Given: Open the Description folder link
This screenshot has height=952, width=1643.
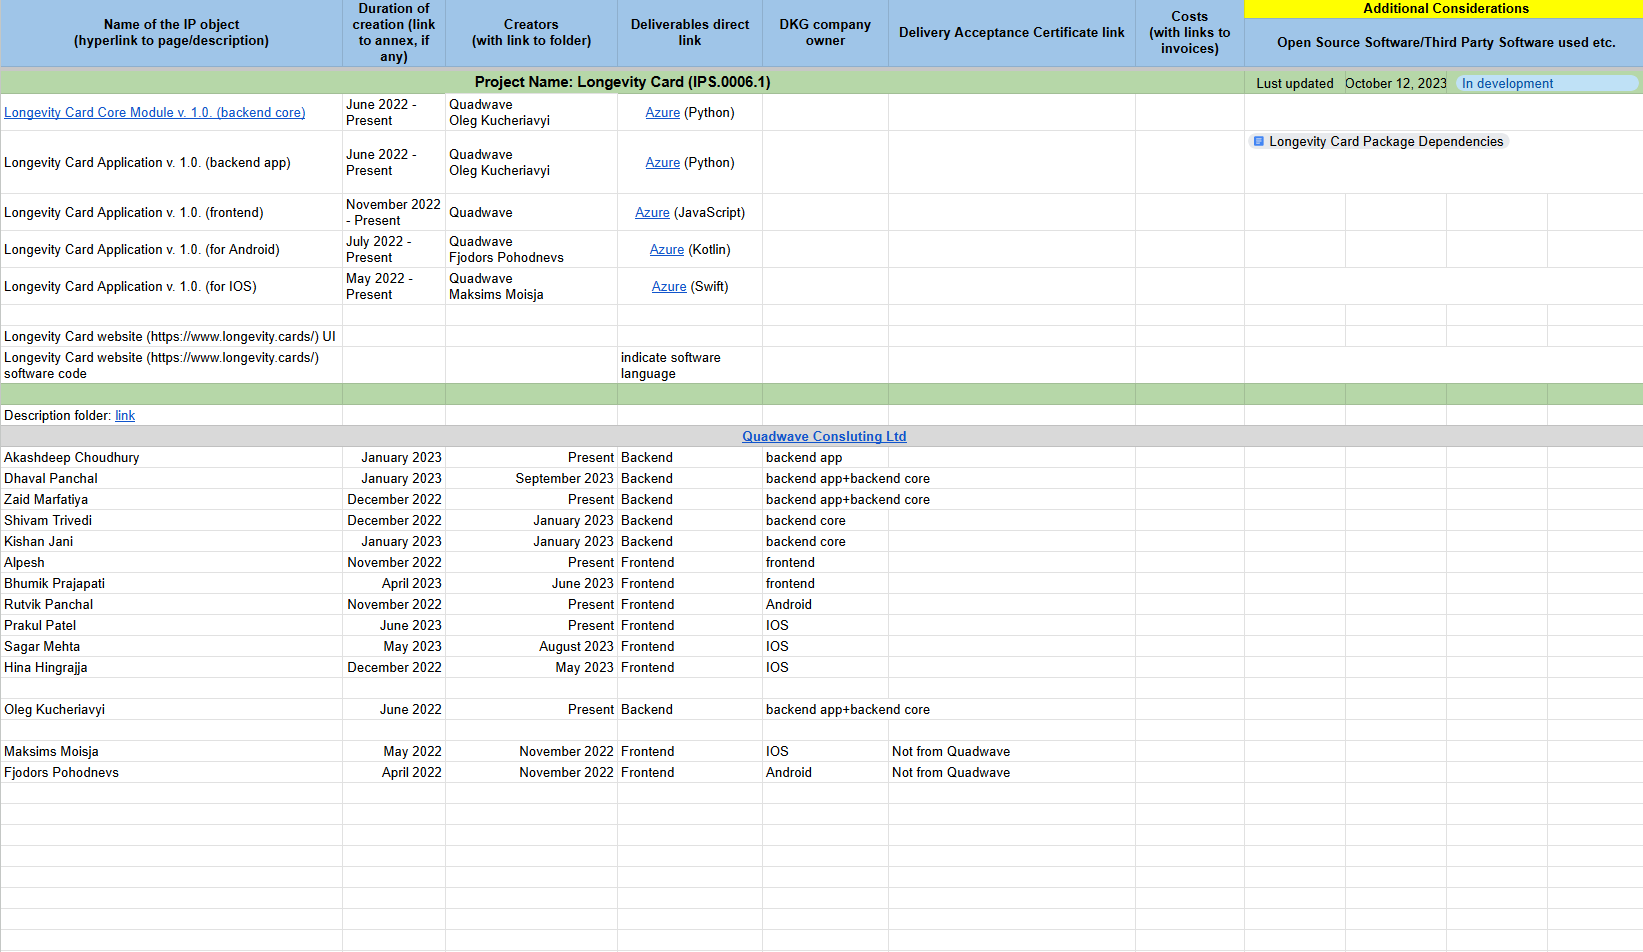Looking at the screenshot, I should (x=125, y=416).
